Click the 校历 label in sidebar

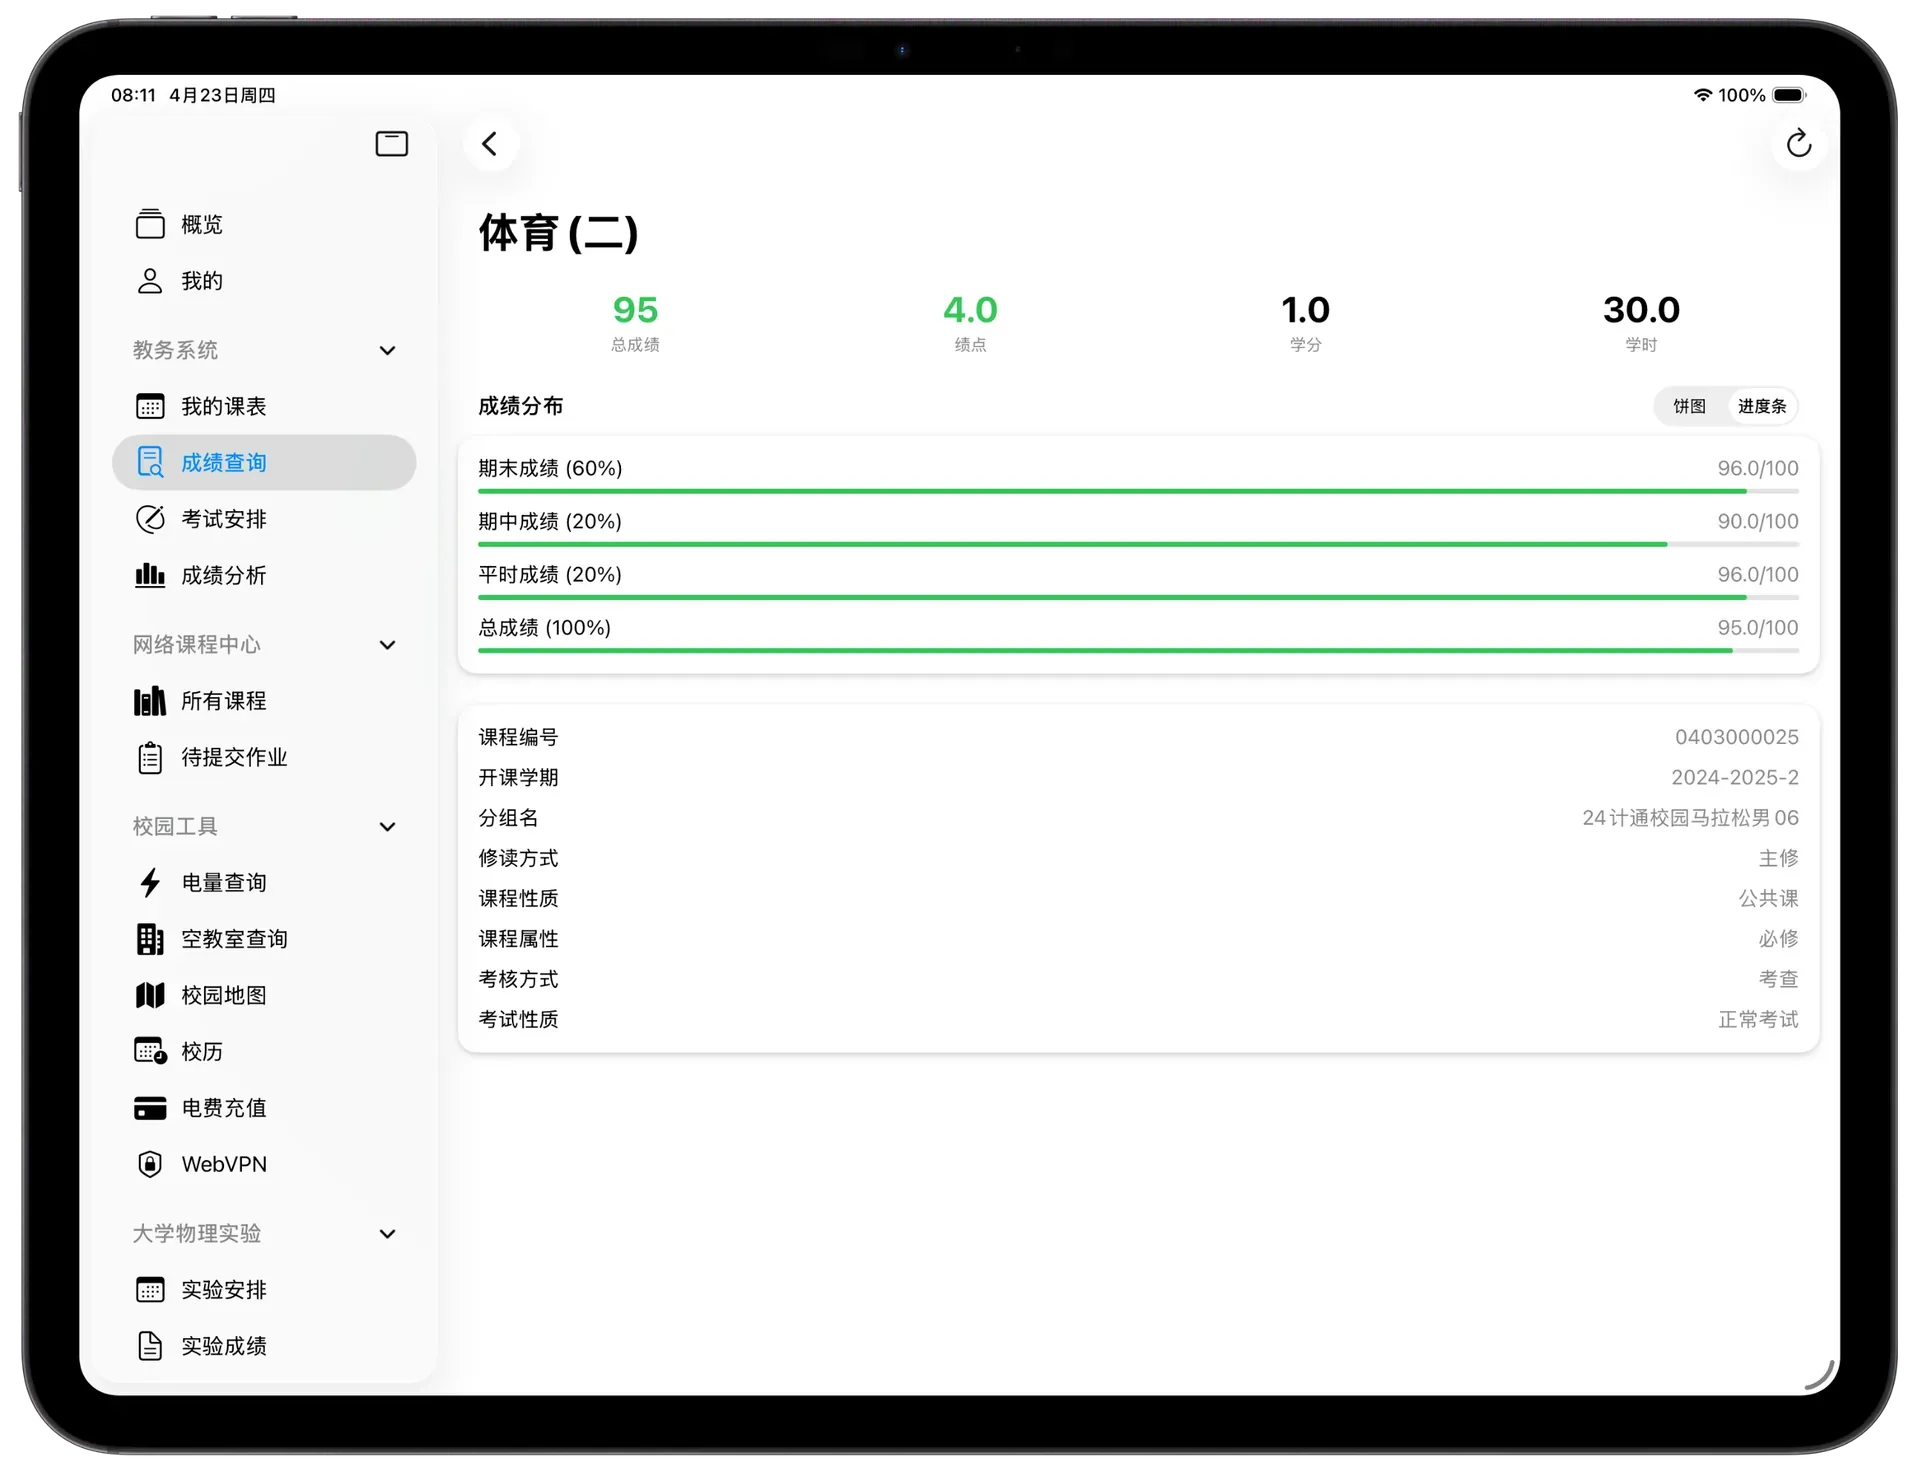tap(202, 1051)
